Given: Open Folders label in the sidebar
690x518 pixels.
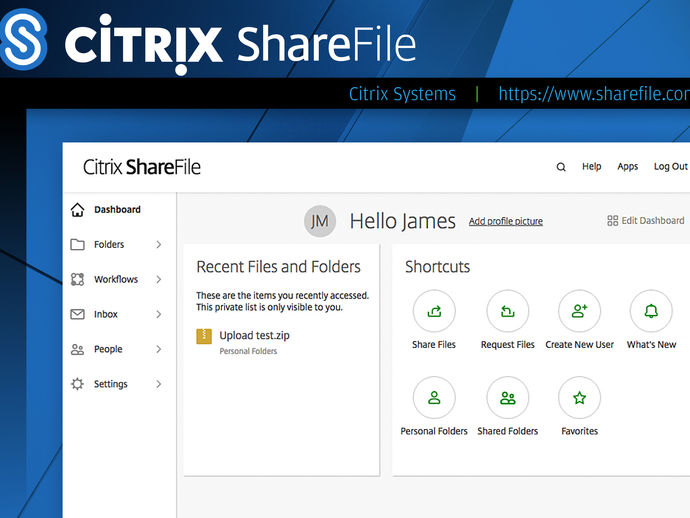Looking at the screenshot, I should 109,244.
